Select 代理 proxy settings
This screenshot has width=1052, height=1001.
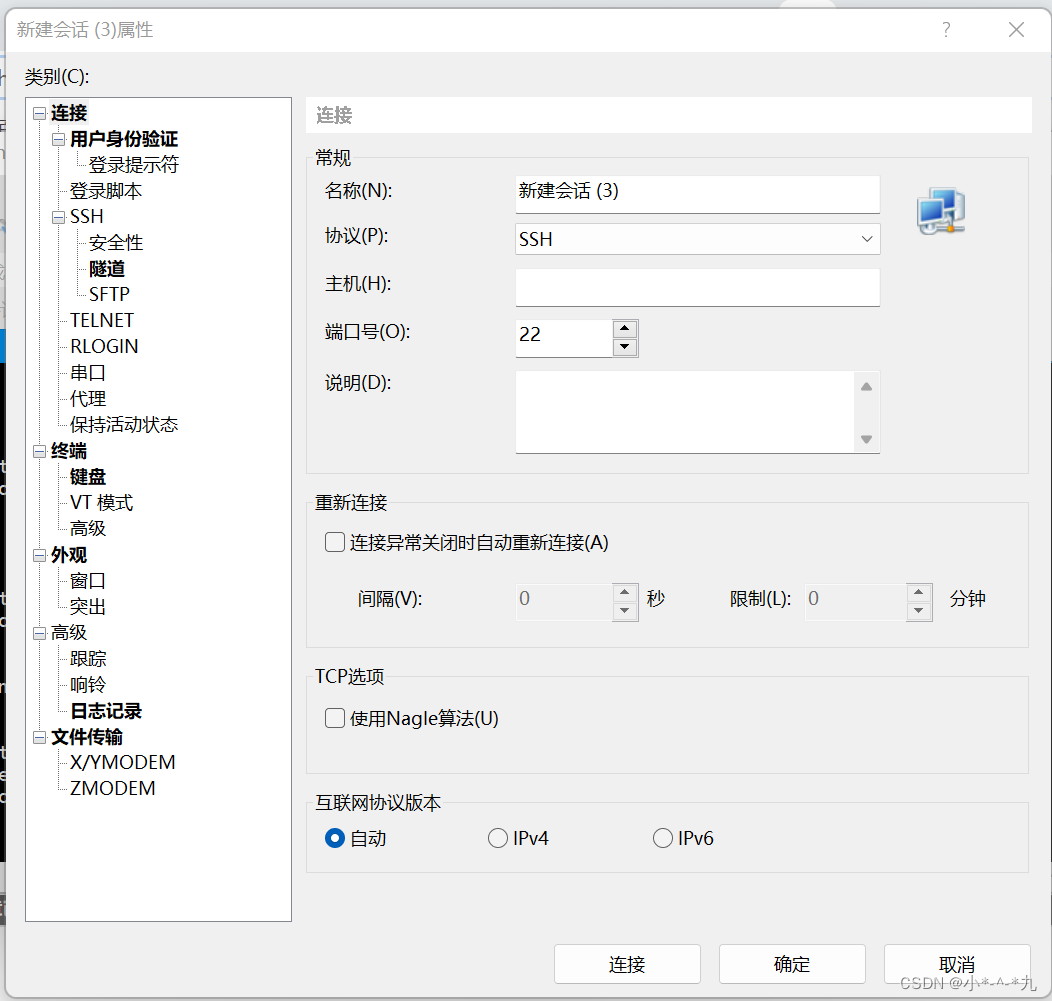(x=87, y=397)
